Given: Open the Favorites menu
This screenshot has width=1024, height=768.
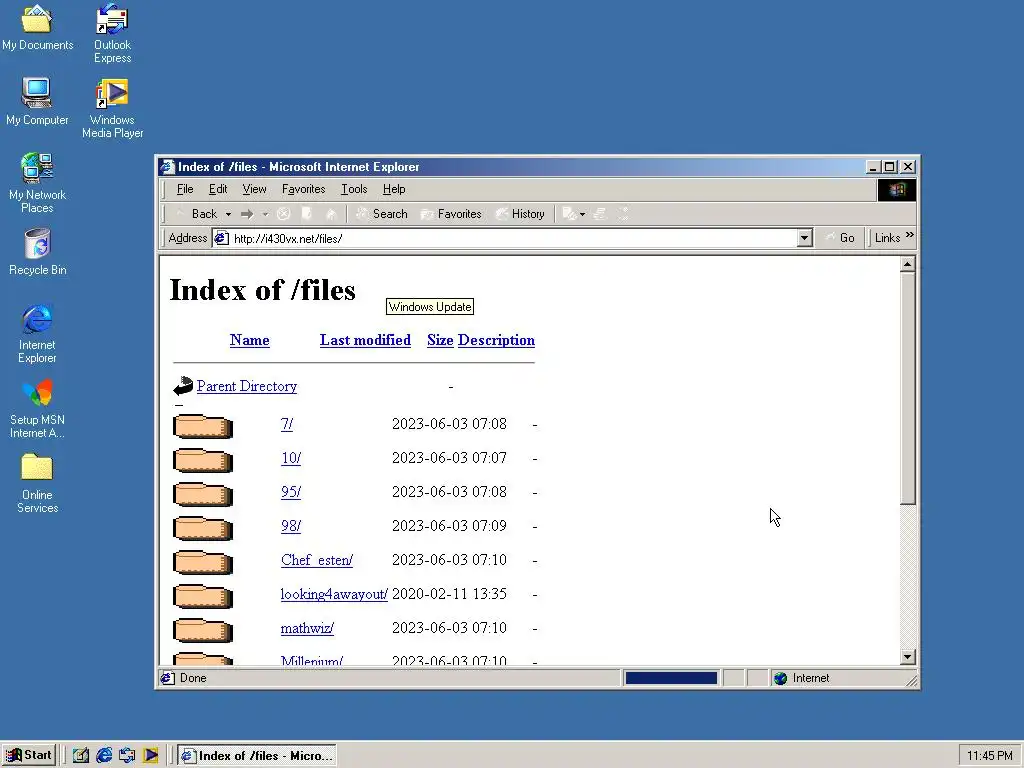Looking at the screenshot, I should pyautogui.click(x=303, y=189).
